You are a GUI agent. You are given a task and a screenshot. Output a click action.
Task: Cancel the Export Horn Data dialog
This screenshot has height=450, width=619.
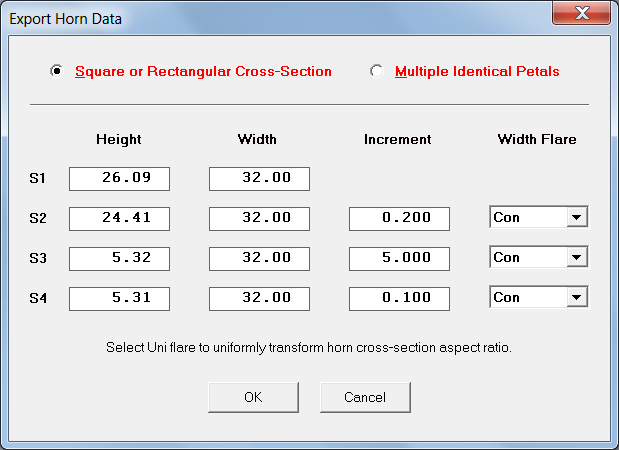pyautogui.click(x=365, y=397)
